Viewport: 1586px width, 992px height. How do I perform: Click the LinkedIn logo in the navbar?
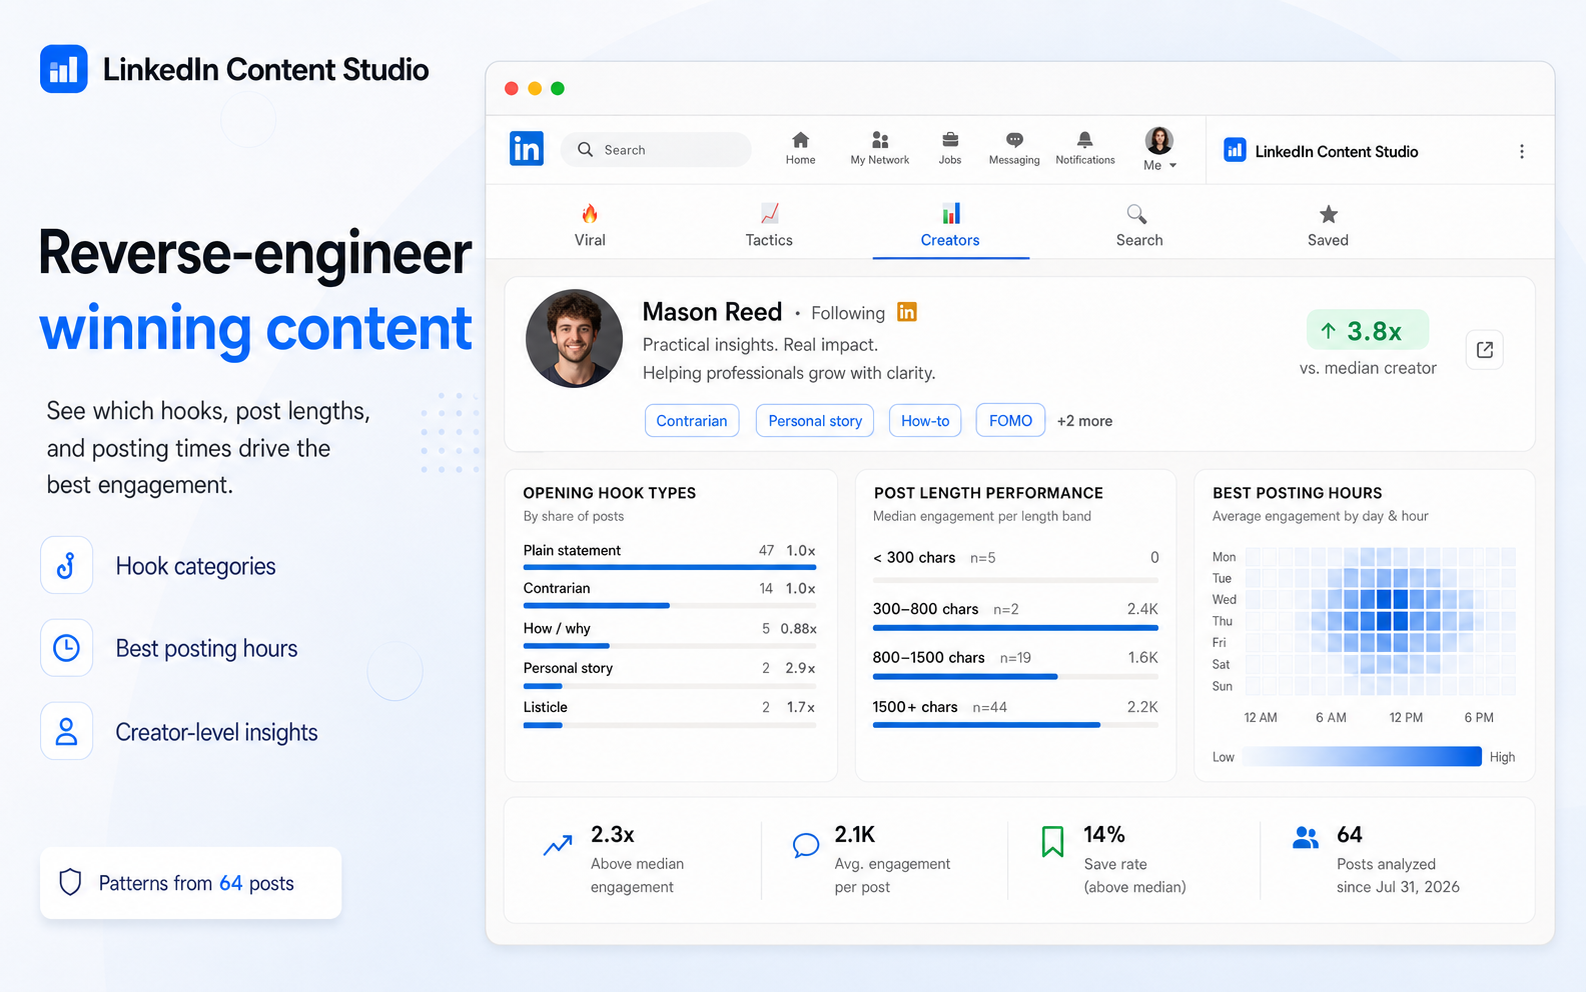point(527,148)
